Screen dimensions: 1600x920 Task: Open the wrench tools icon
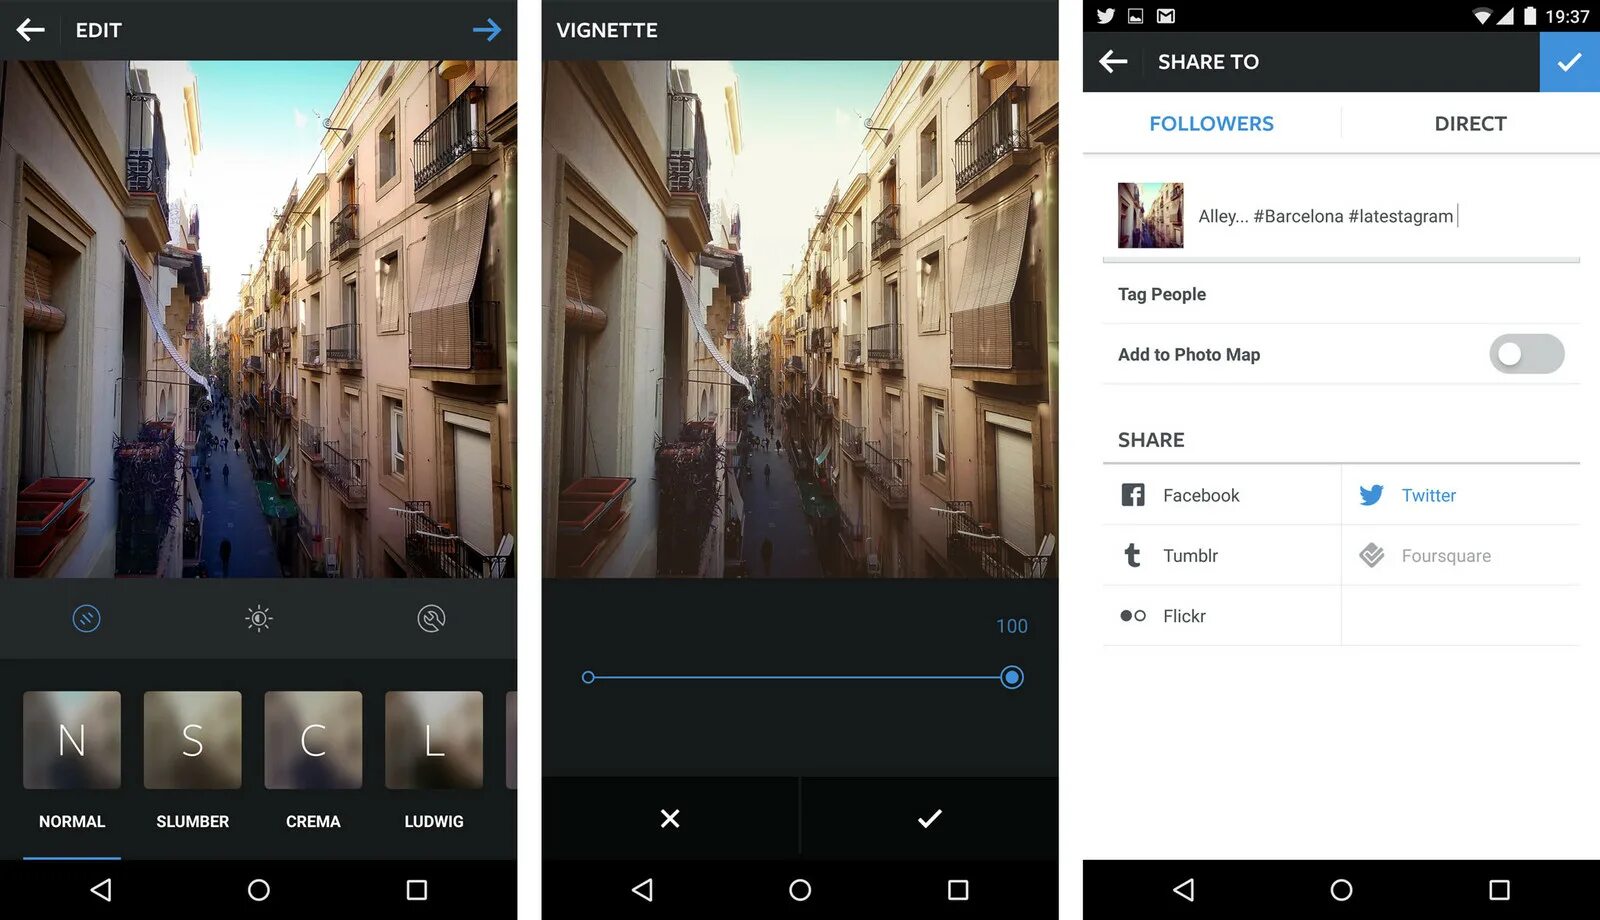coord(431,619)
